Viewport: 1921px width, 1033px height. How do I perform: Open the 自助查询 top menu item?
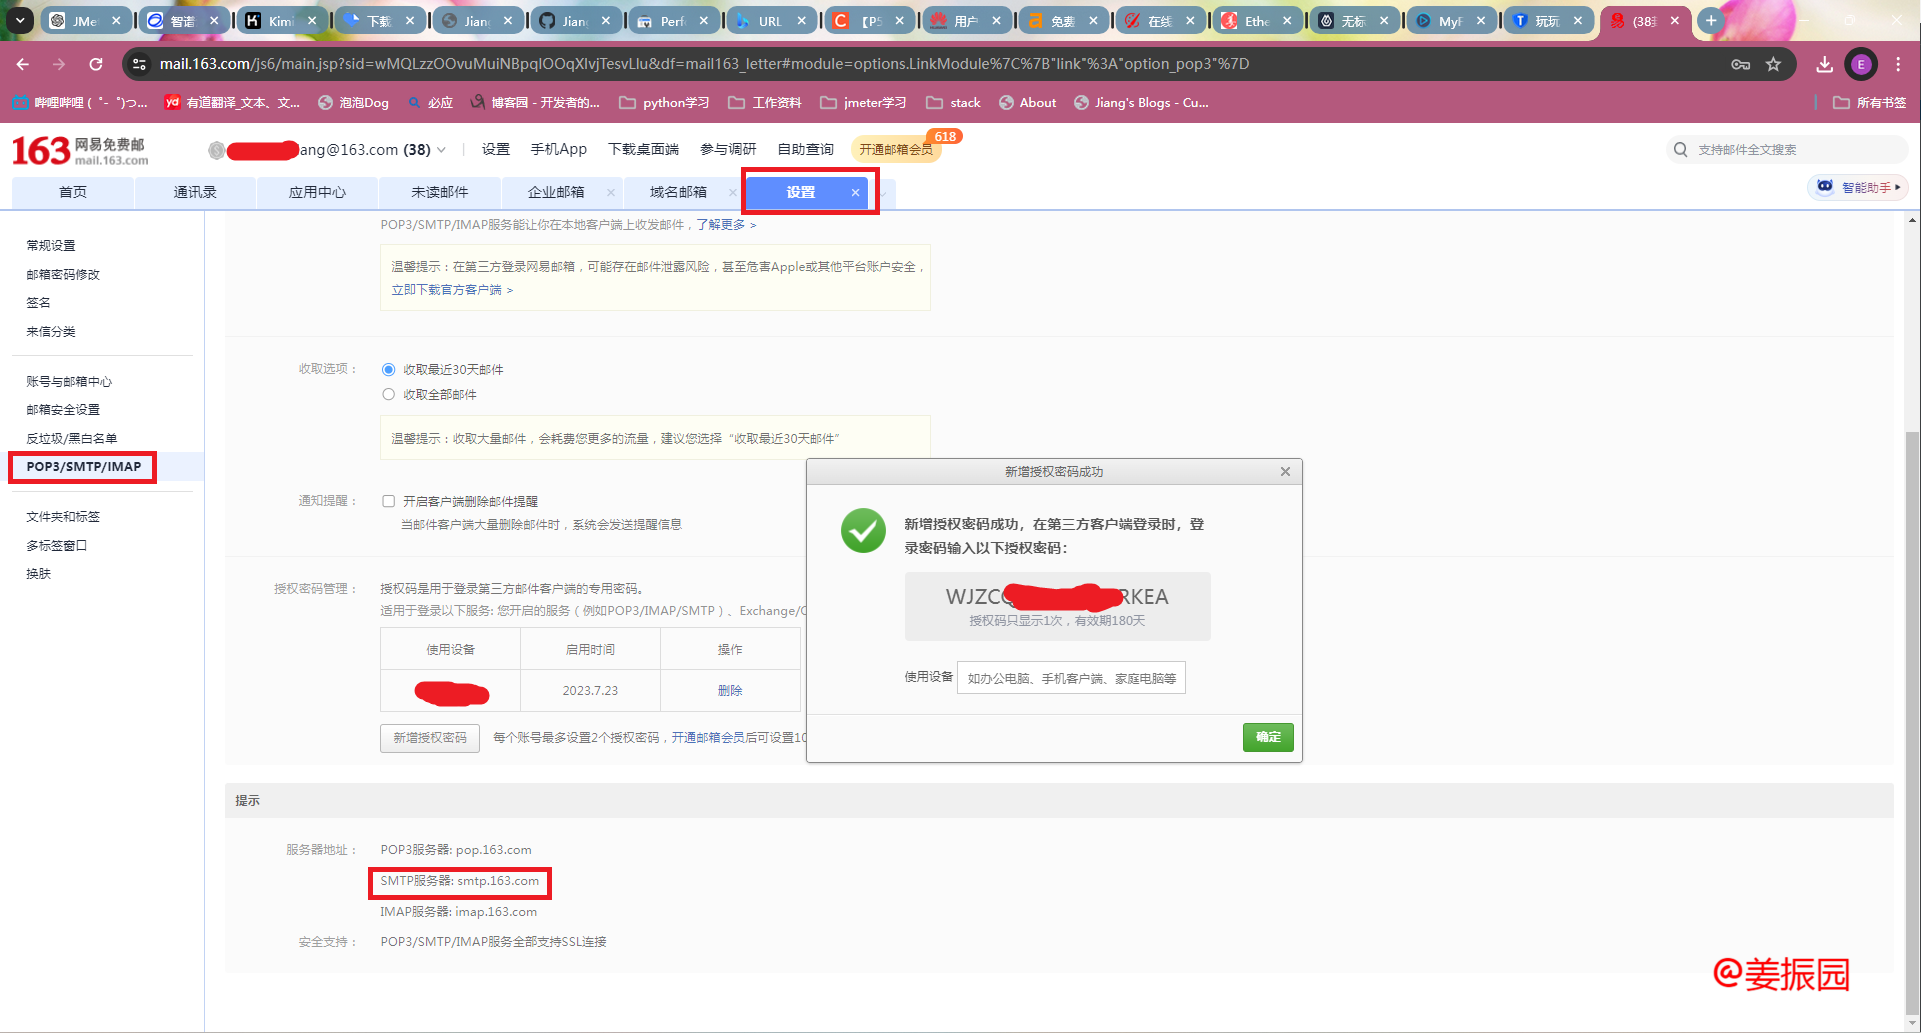(x=805, y=150)
